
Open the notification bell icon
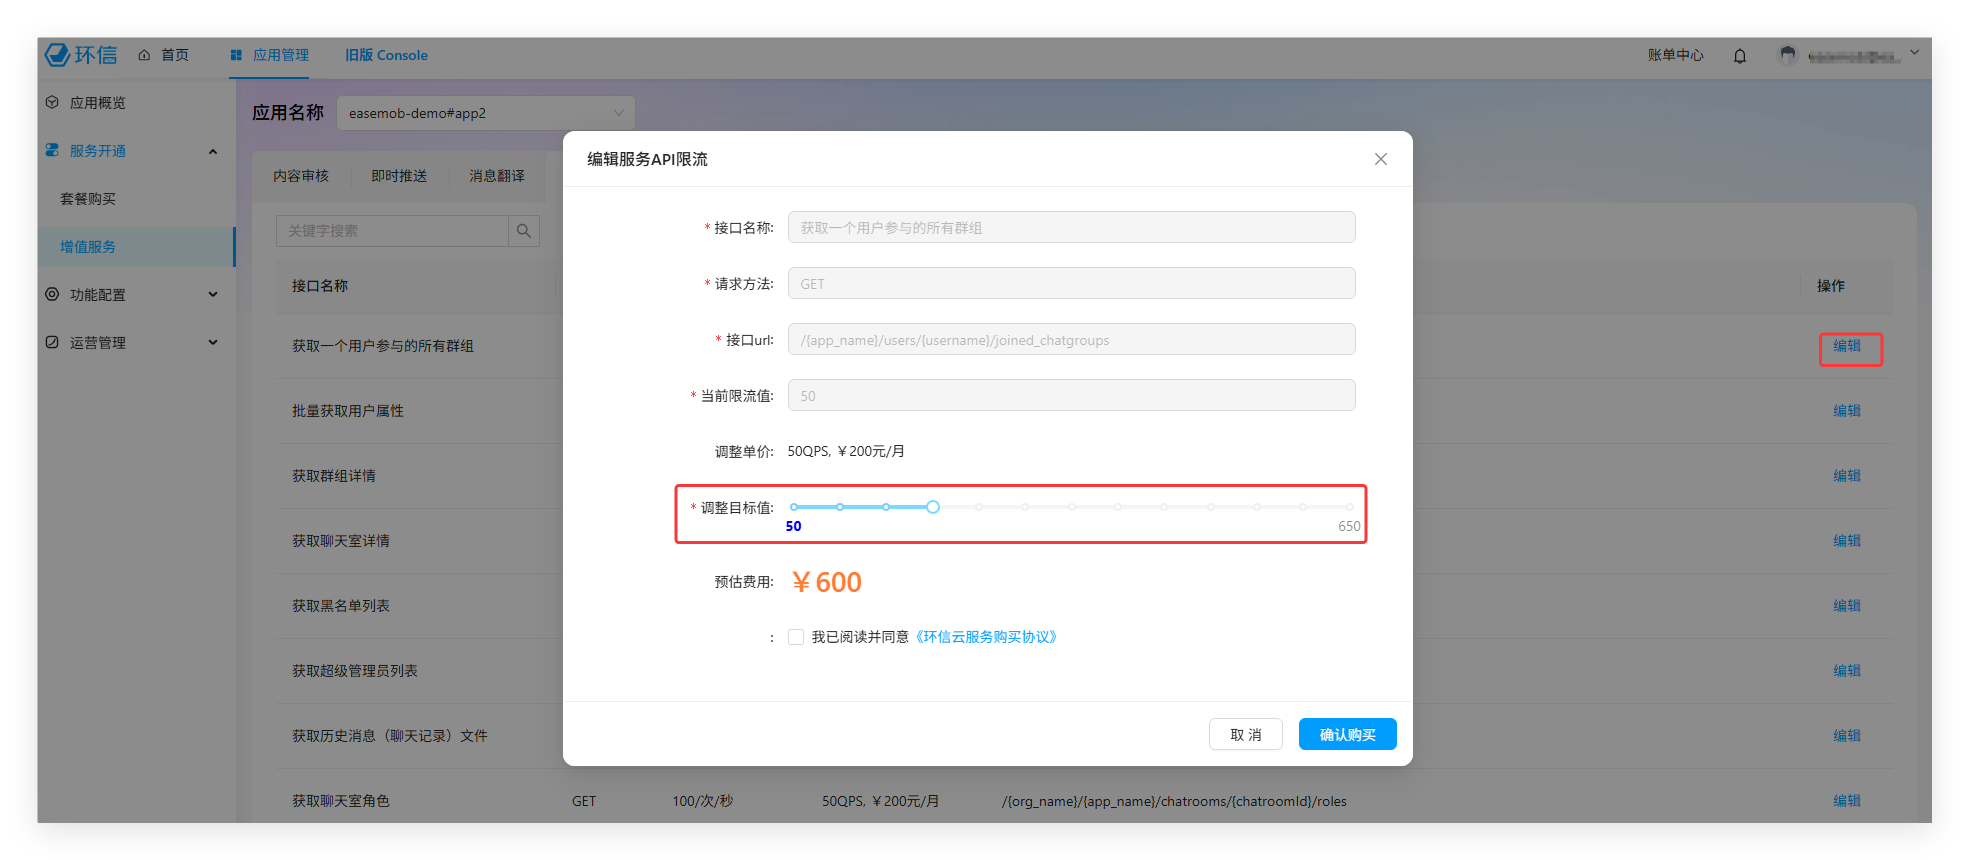1740,56
